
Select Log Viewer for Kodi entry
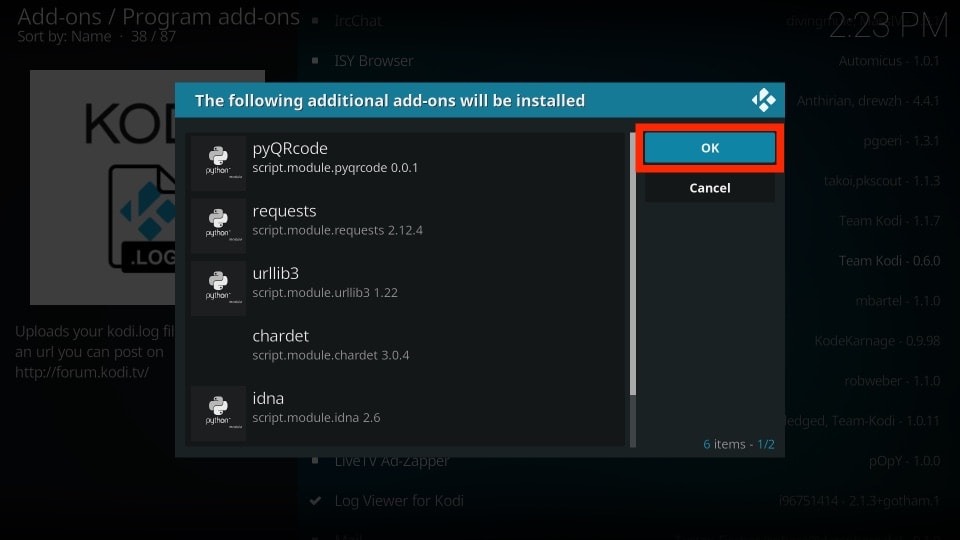click(399, 501)
